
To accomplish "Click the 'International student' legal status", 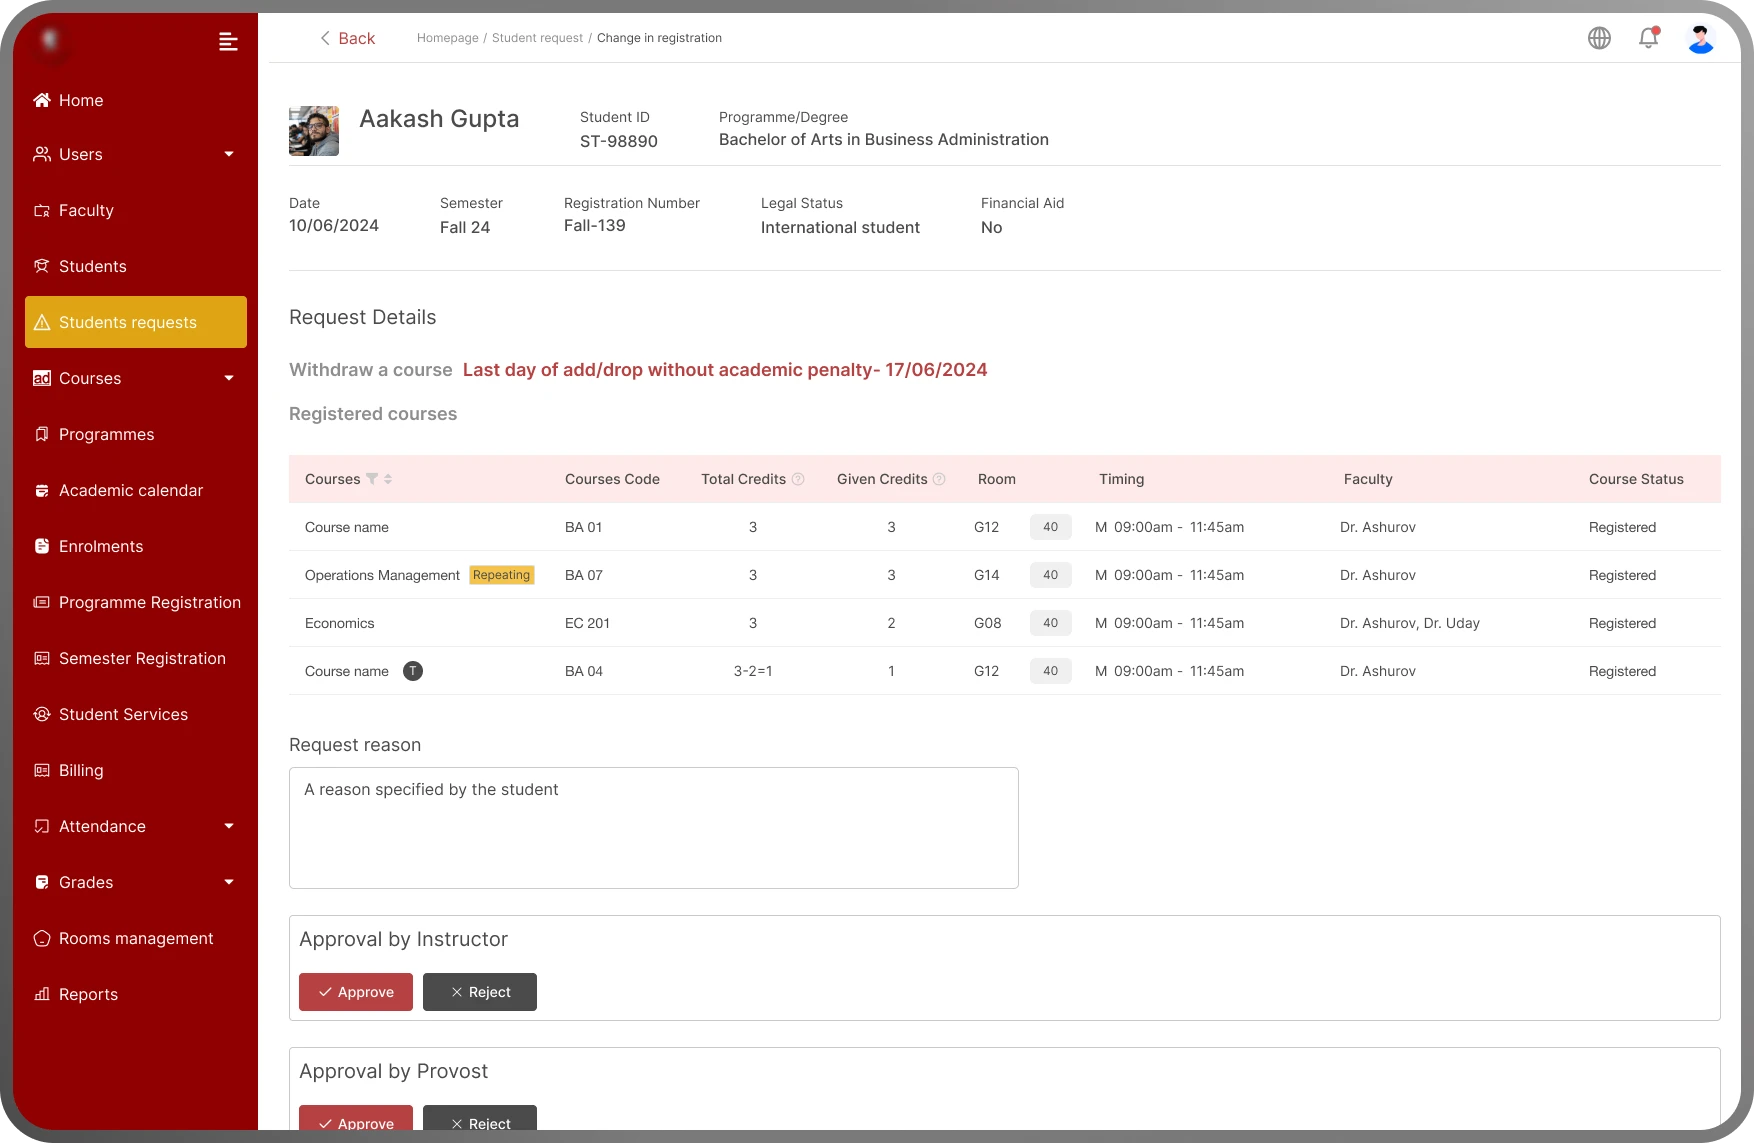I will point(840,227).
